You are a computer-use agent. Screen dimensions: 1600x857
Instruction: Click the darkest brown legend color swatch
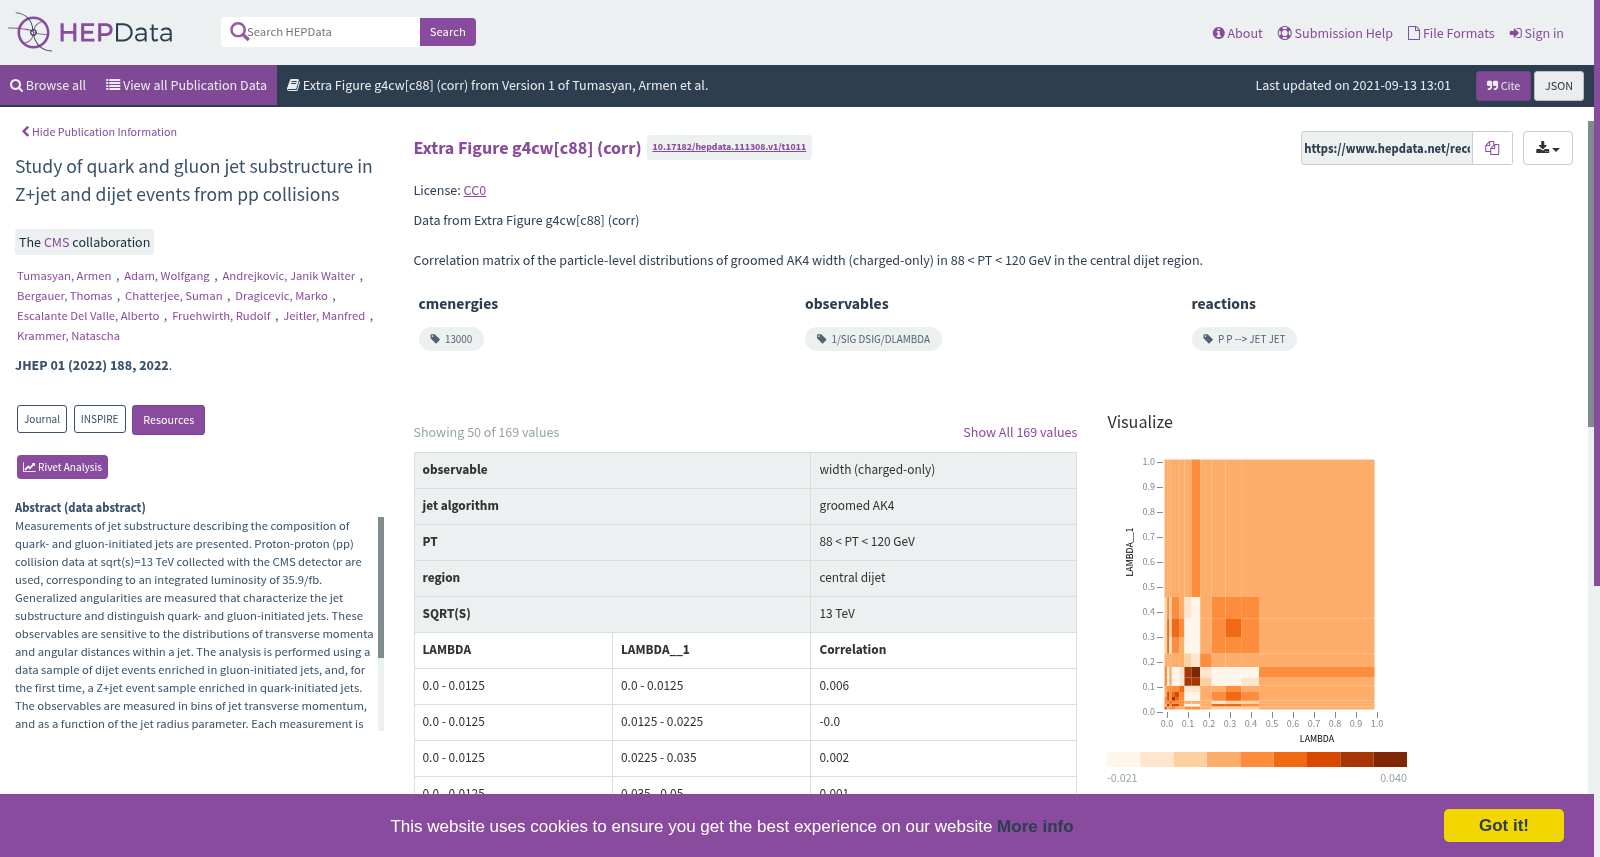[x=1390, y=759]
